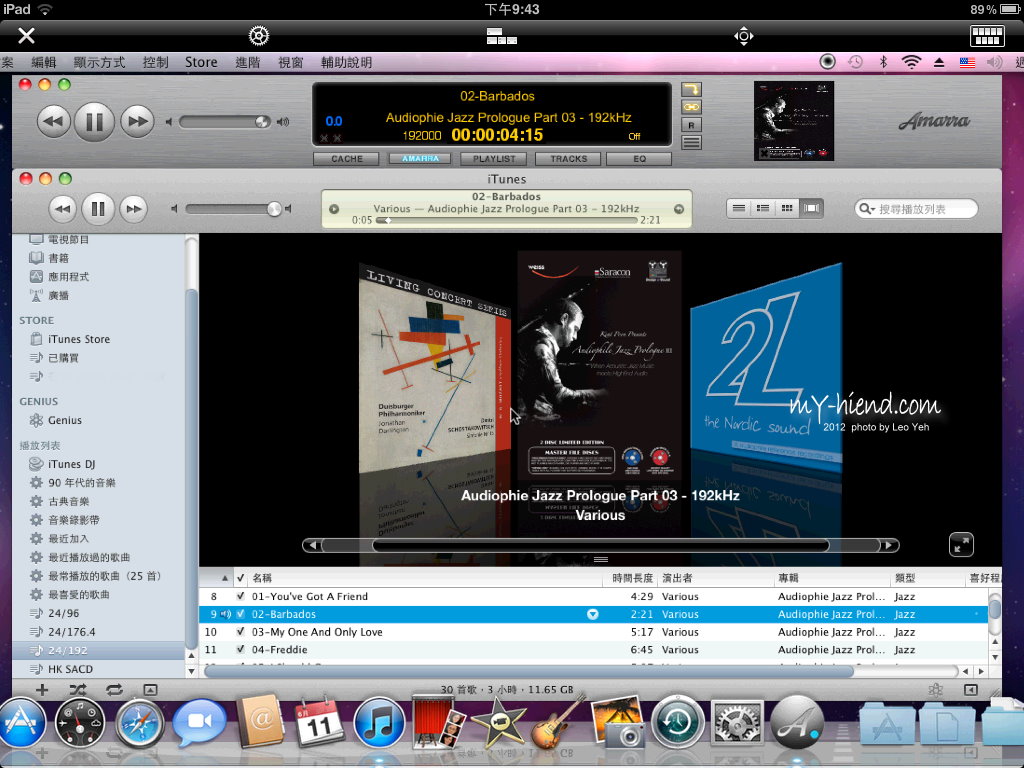Open dropdown arrow on 02-Barbados row
The width and height of the screenshot is (1024, 768).
click(592, 614)
